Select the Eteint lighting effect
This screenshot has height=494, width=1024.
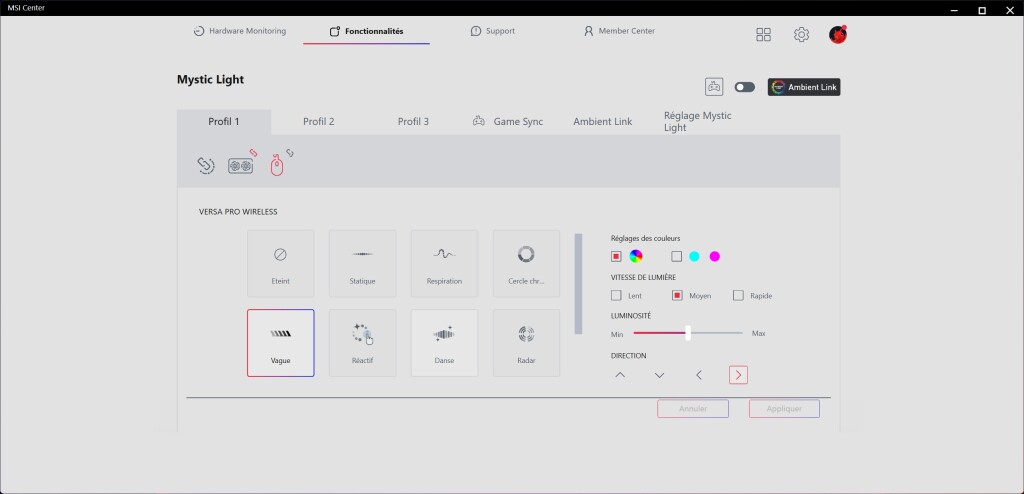click(280, 263)
